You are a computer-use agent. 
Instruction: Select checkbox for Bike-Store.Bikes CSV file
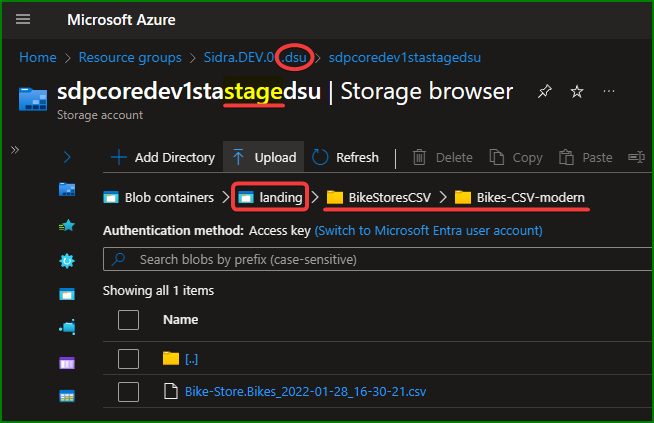[x=128, y=391]
